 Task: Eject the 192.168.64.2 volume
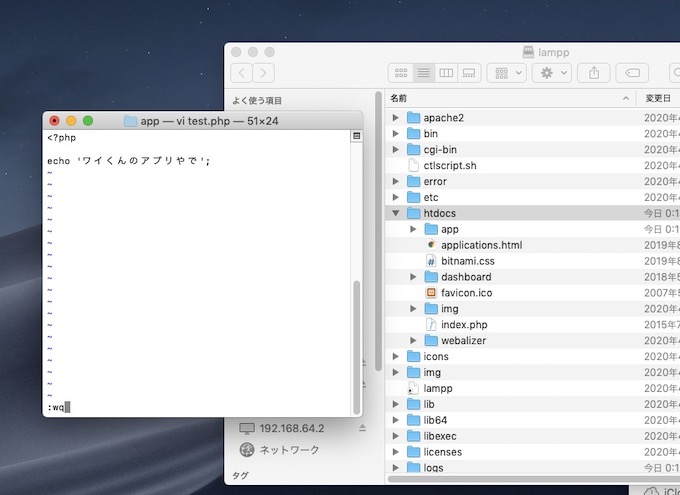pos(363,429)
